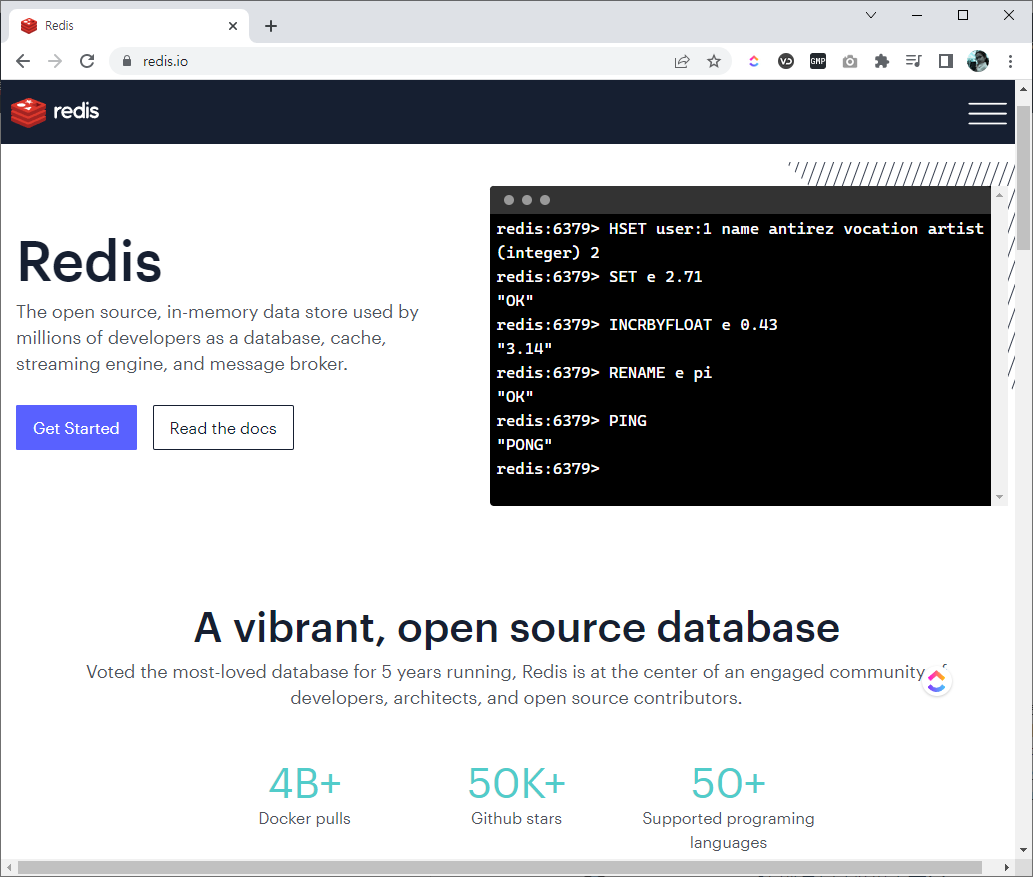Click the SET e 2.71 command line
Screen dimensions: 1033x877
[x=600, y=277]
